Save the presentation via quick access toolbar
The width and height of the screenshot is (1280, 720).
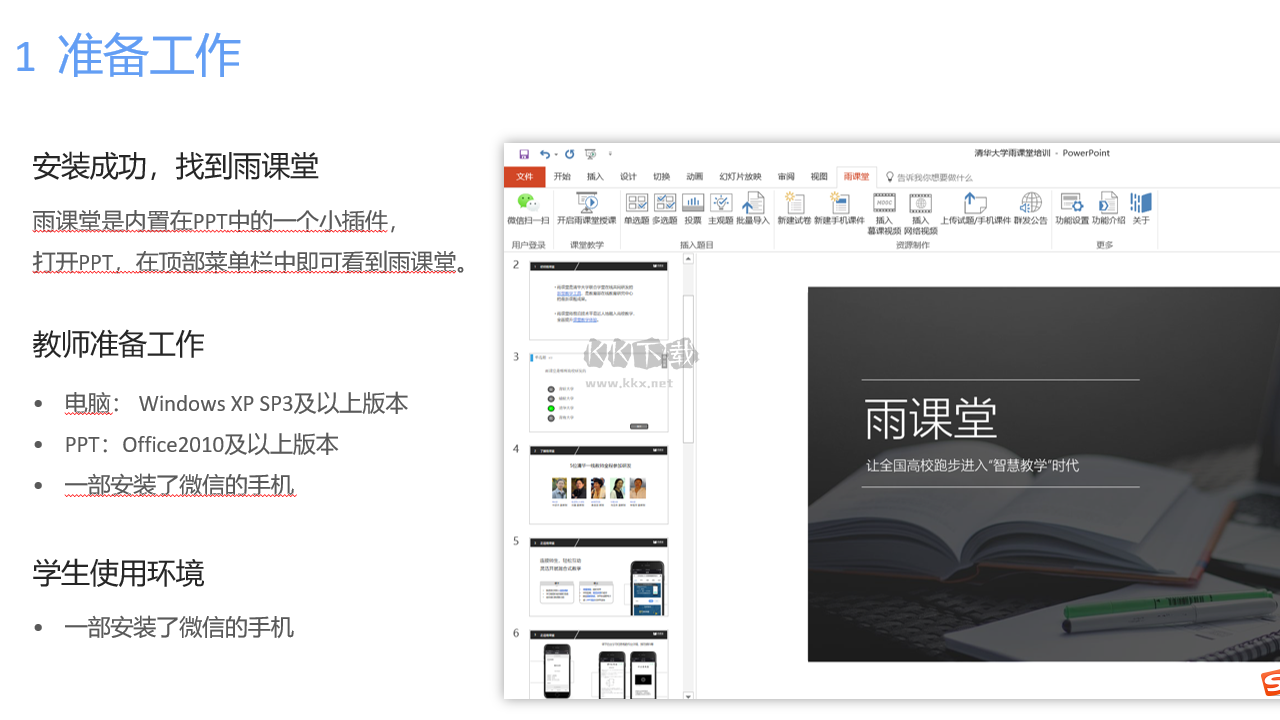point(523,154)
